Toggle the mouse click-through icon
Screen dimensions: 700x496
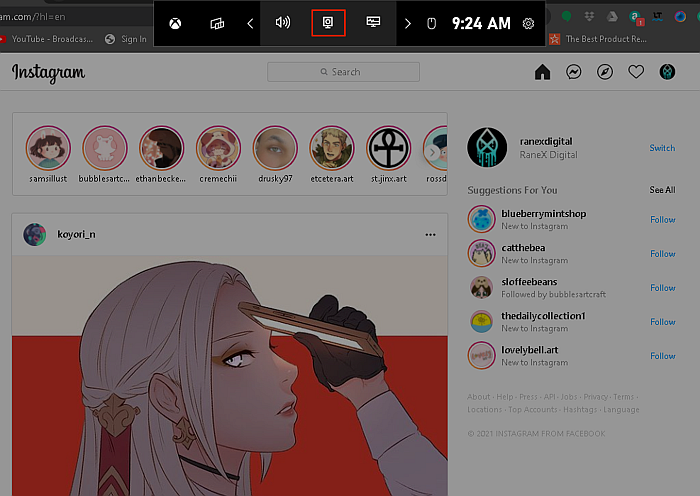[x=431, y=23]
